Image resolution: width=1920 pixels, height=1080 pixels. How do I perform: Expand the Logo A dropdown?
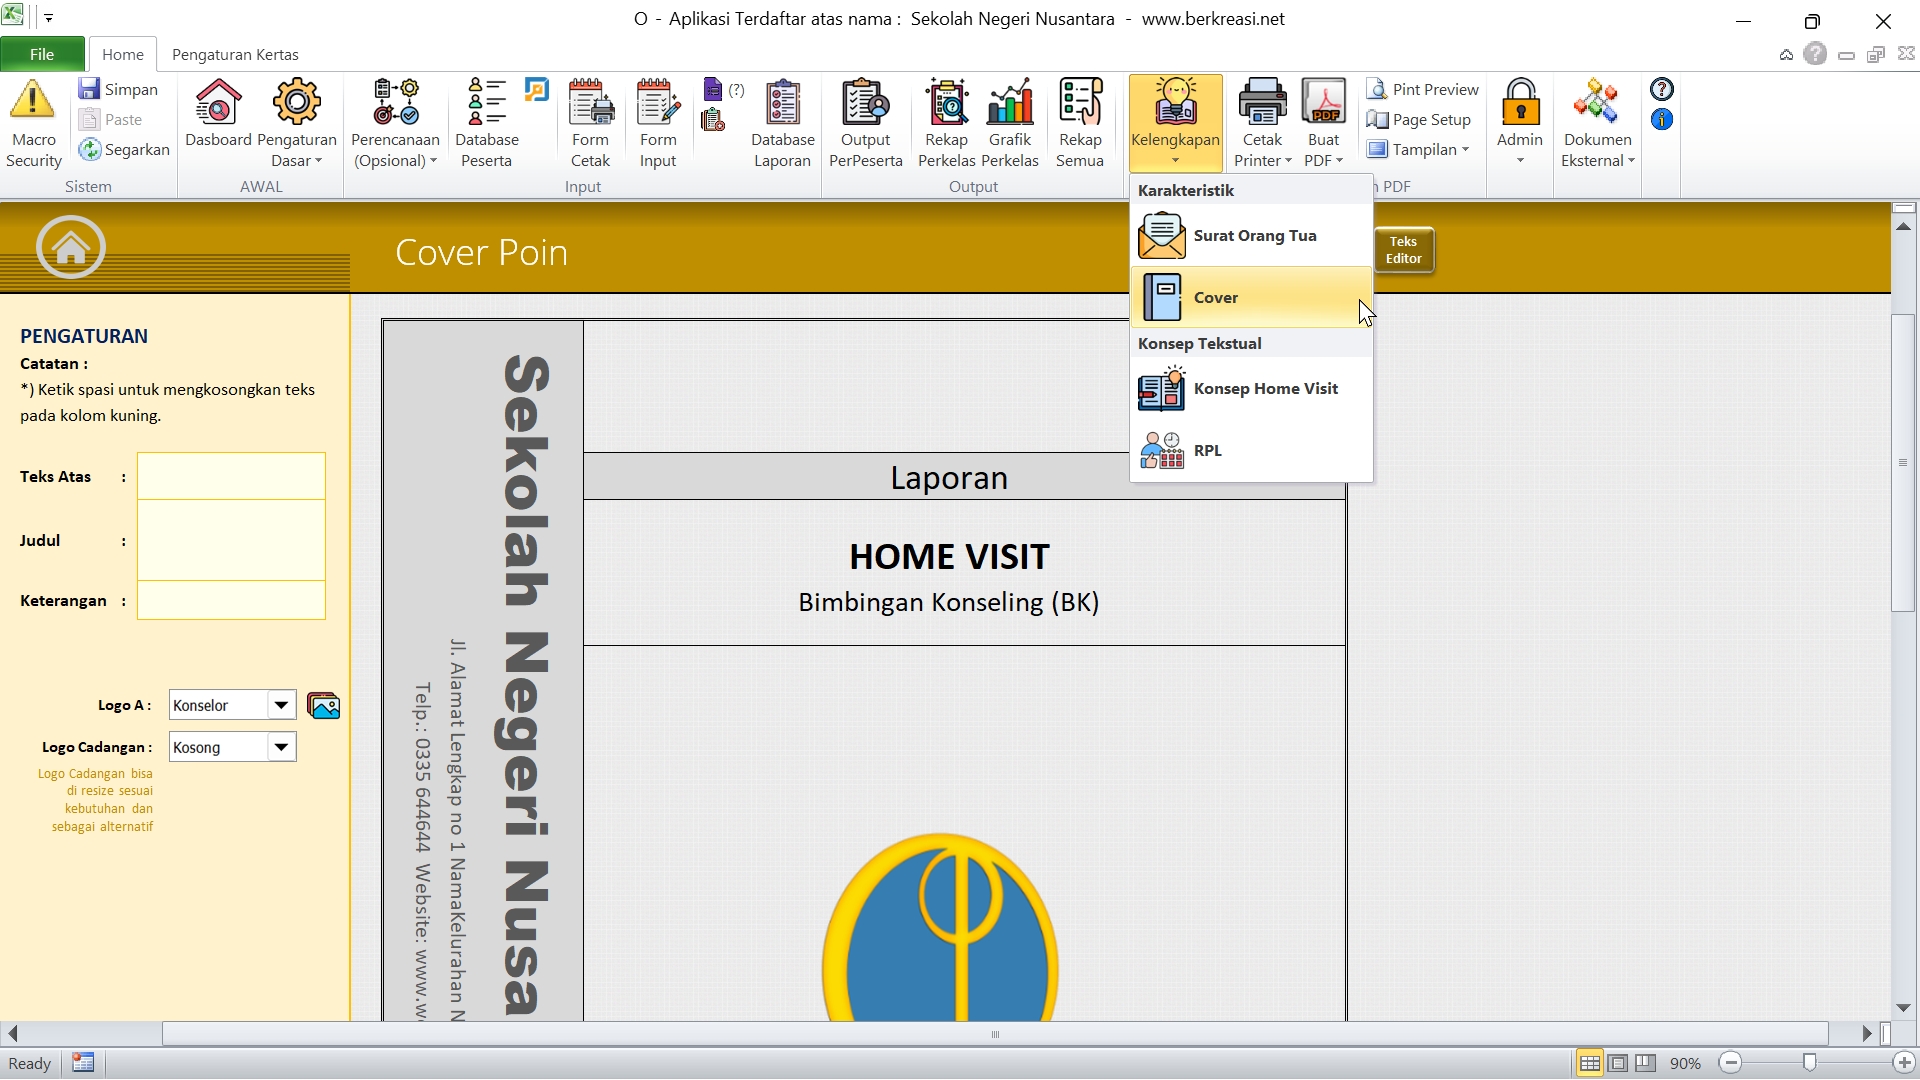coord(282,706)
